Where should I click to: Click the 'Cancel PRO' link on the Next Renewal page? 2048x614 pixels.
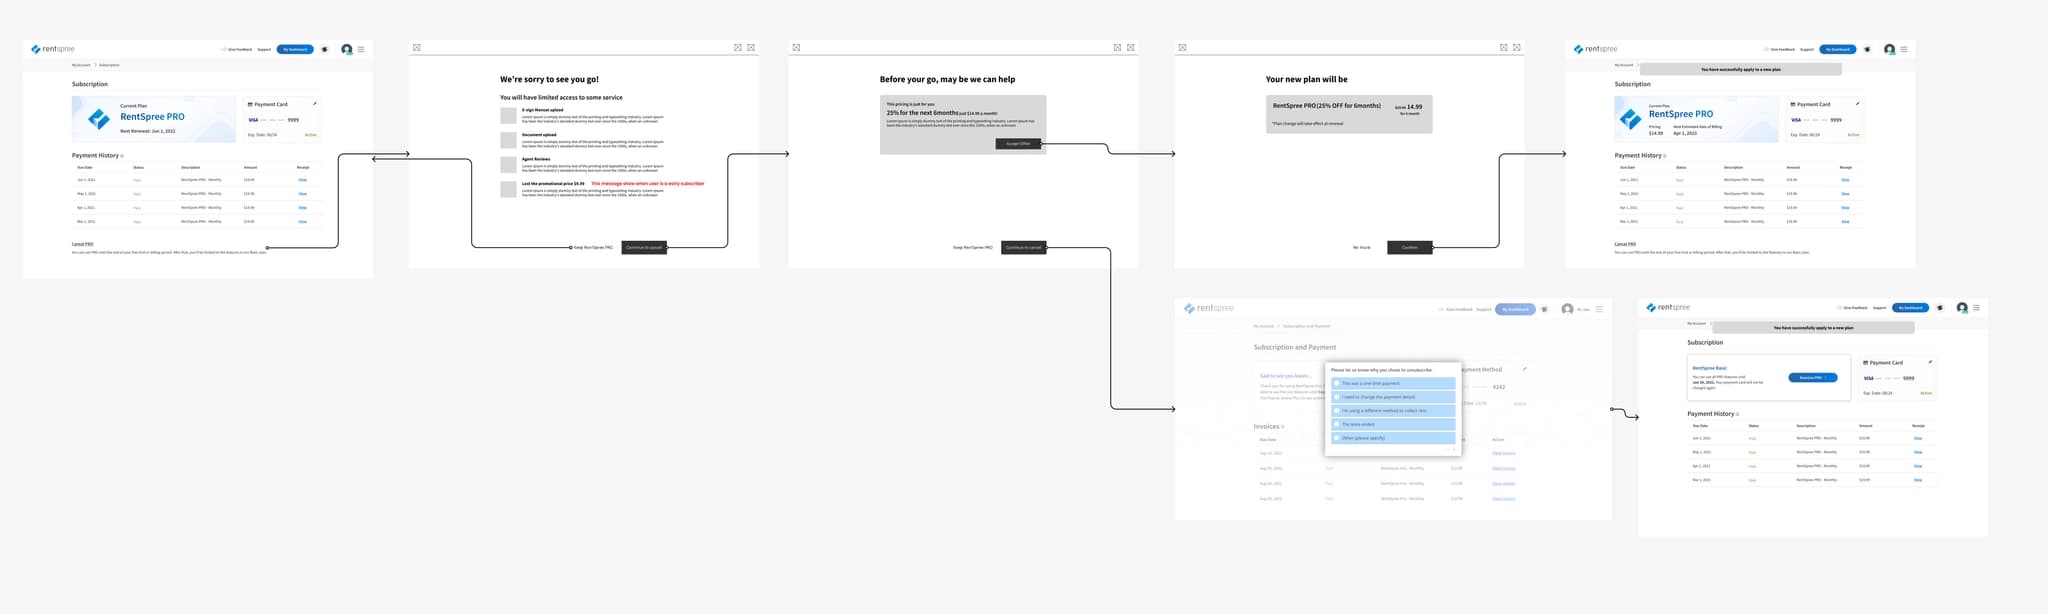tap(82, 244)
